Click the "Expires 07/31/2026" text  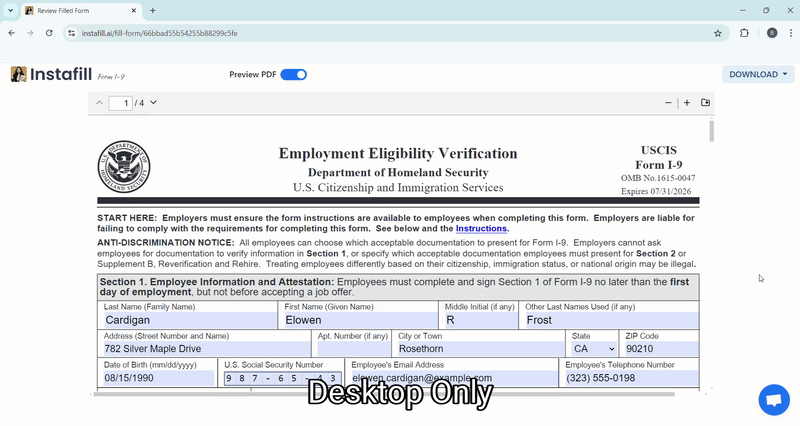click(x=656, y=191)
